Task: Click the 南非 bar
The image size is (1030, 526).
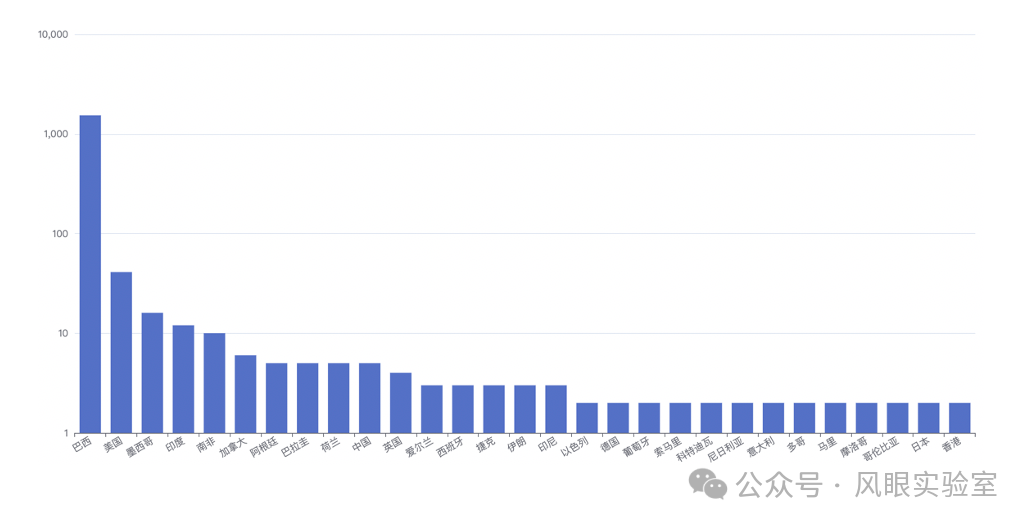Action: point(214,383)
